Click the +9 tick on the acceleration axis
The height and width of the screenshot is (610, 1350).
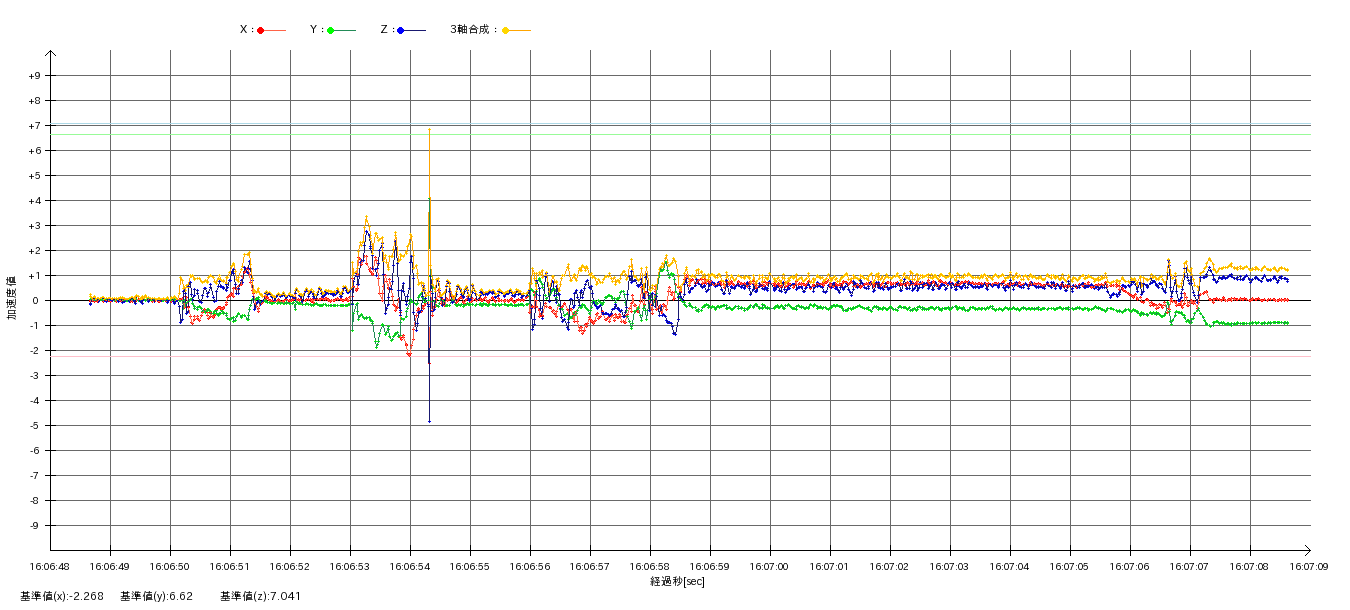[35, 76]
